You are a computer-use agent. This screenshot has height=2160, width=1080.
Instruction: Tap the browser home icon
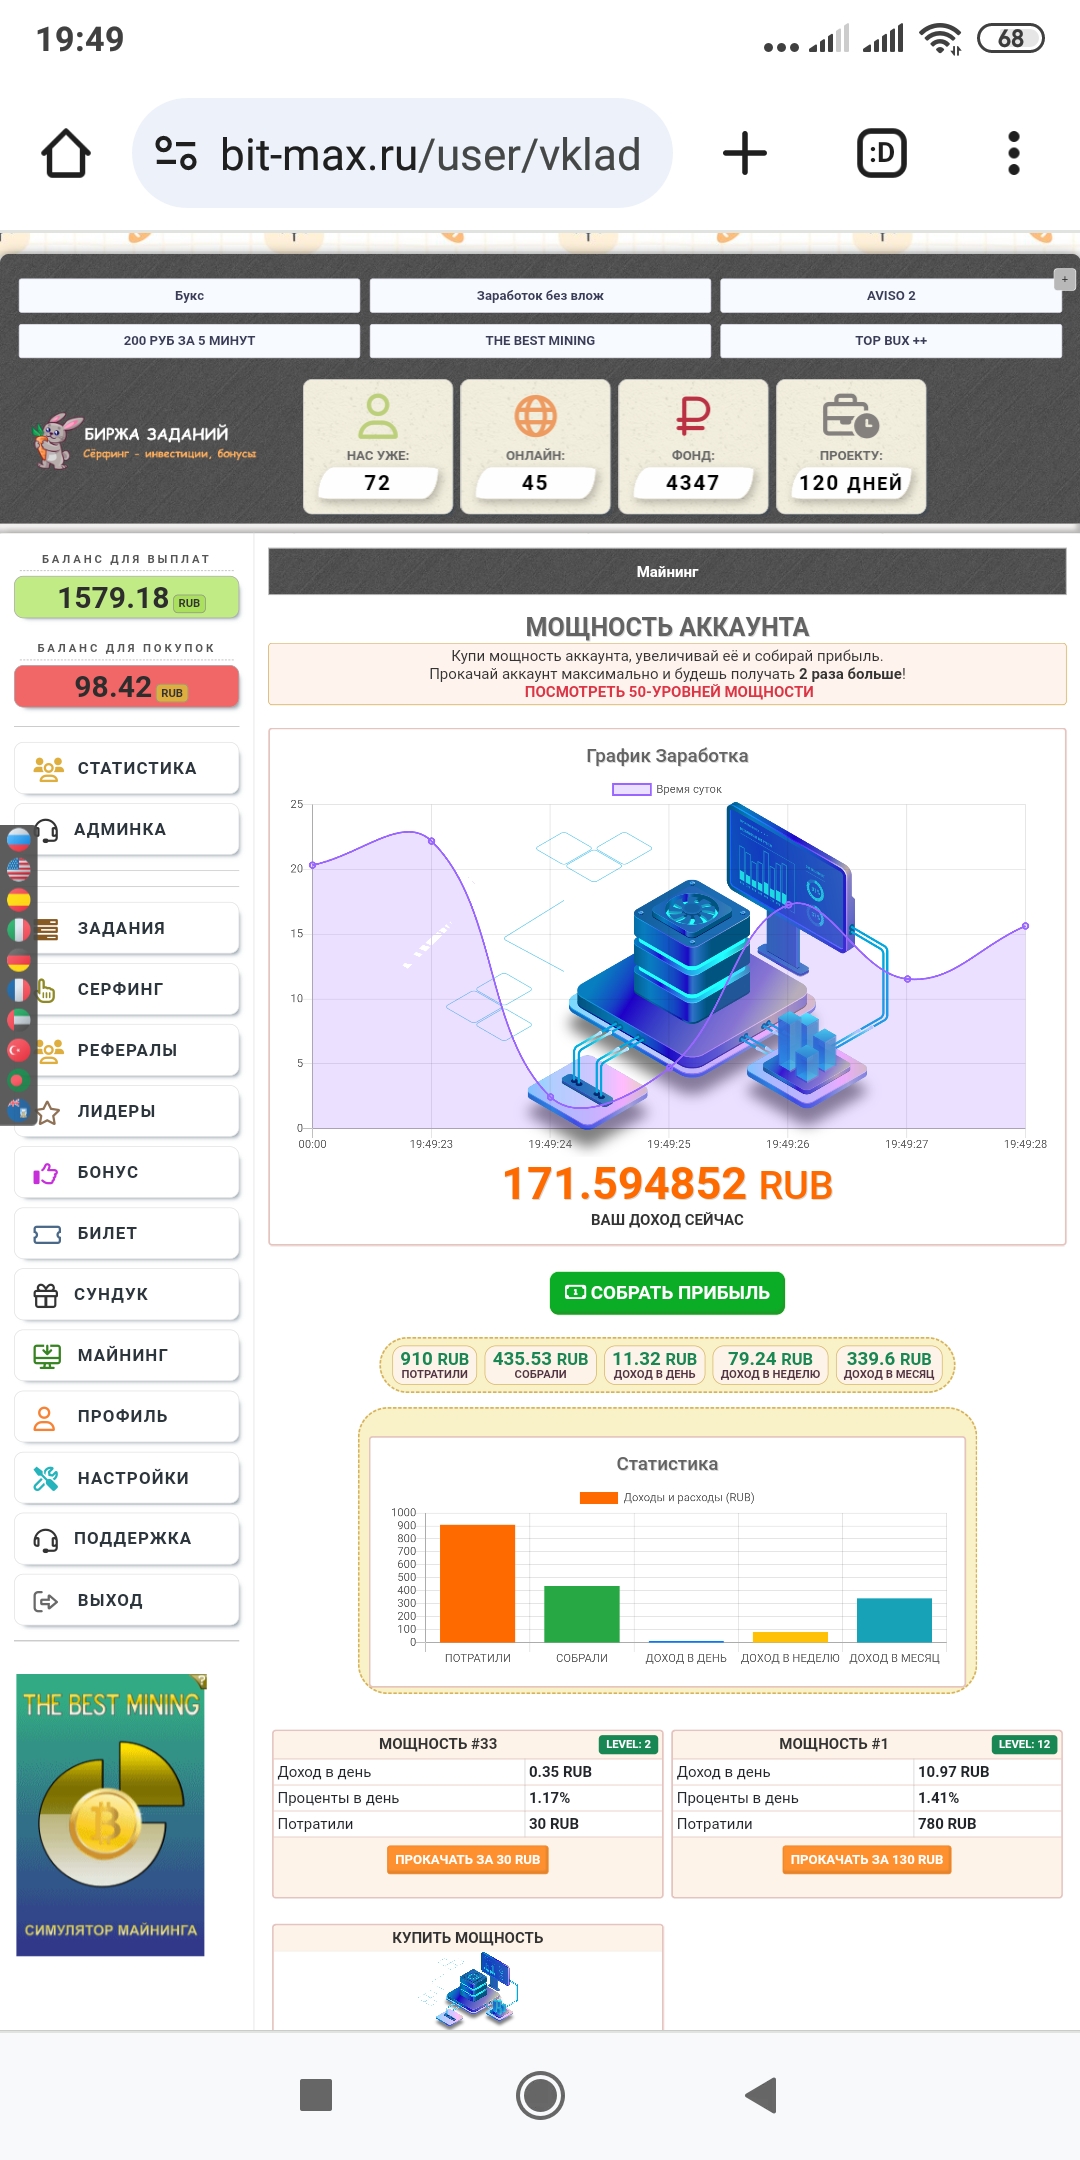pos(66,154)
